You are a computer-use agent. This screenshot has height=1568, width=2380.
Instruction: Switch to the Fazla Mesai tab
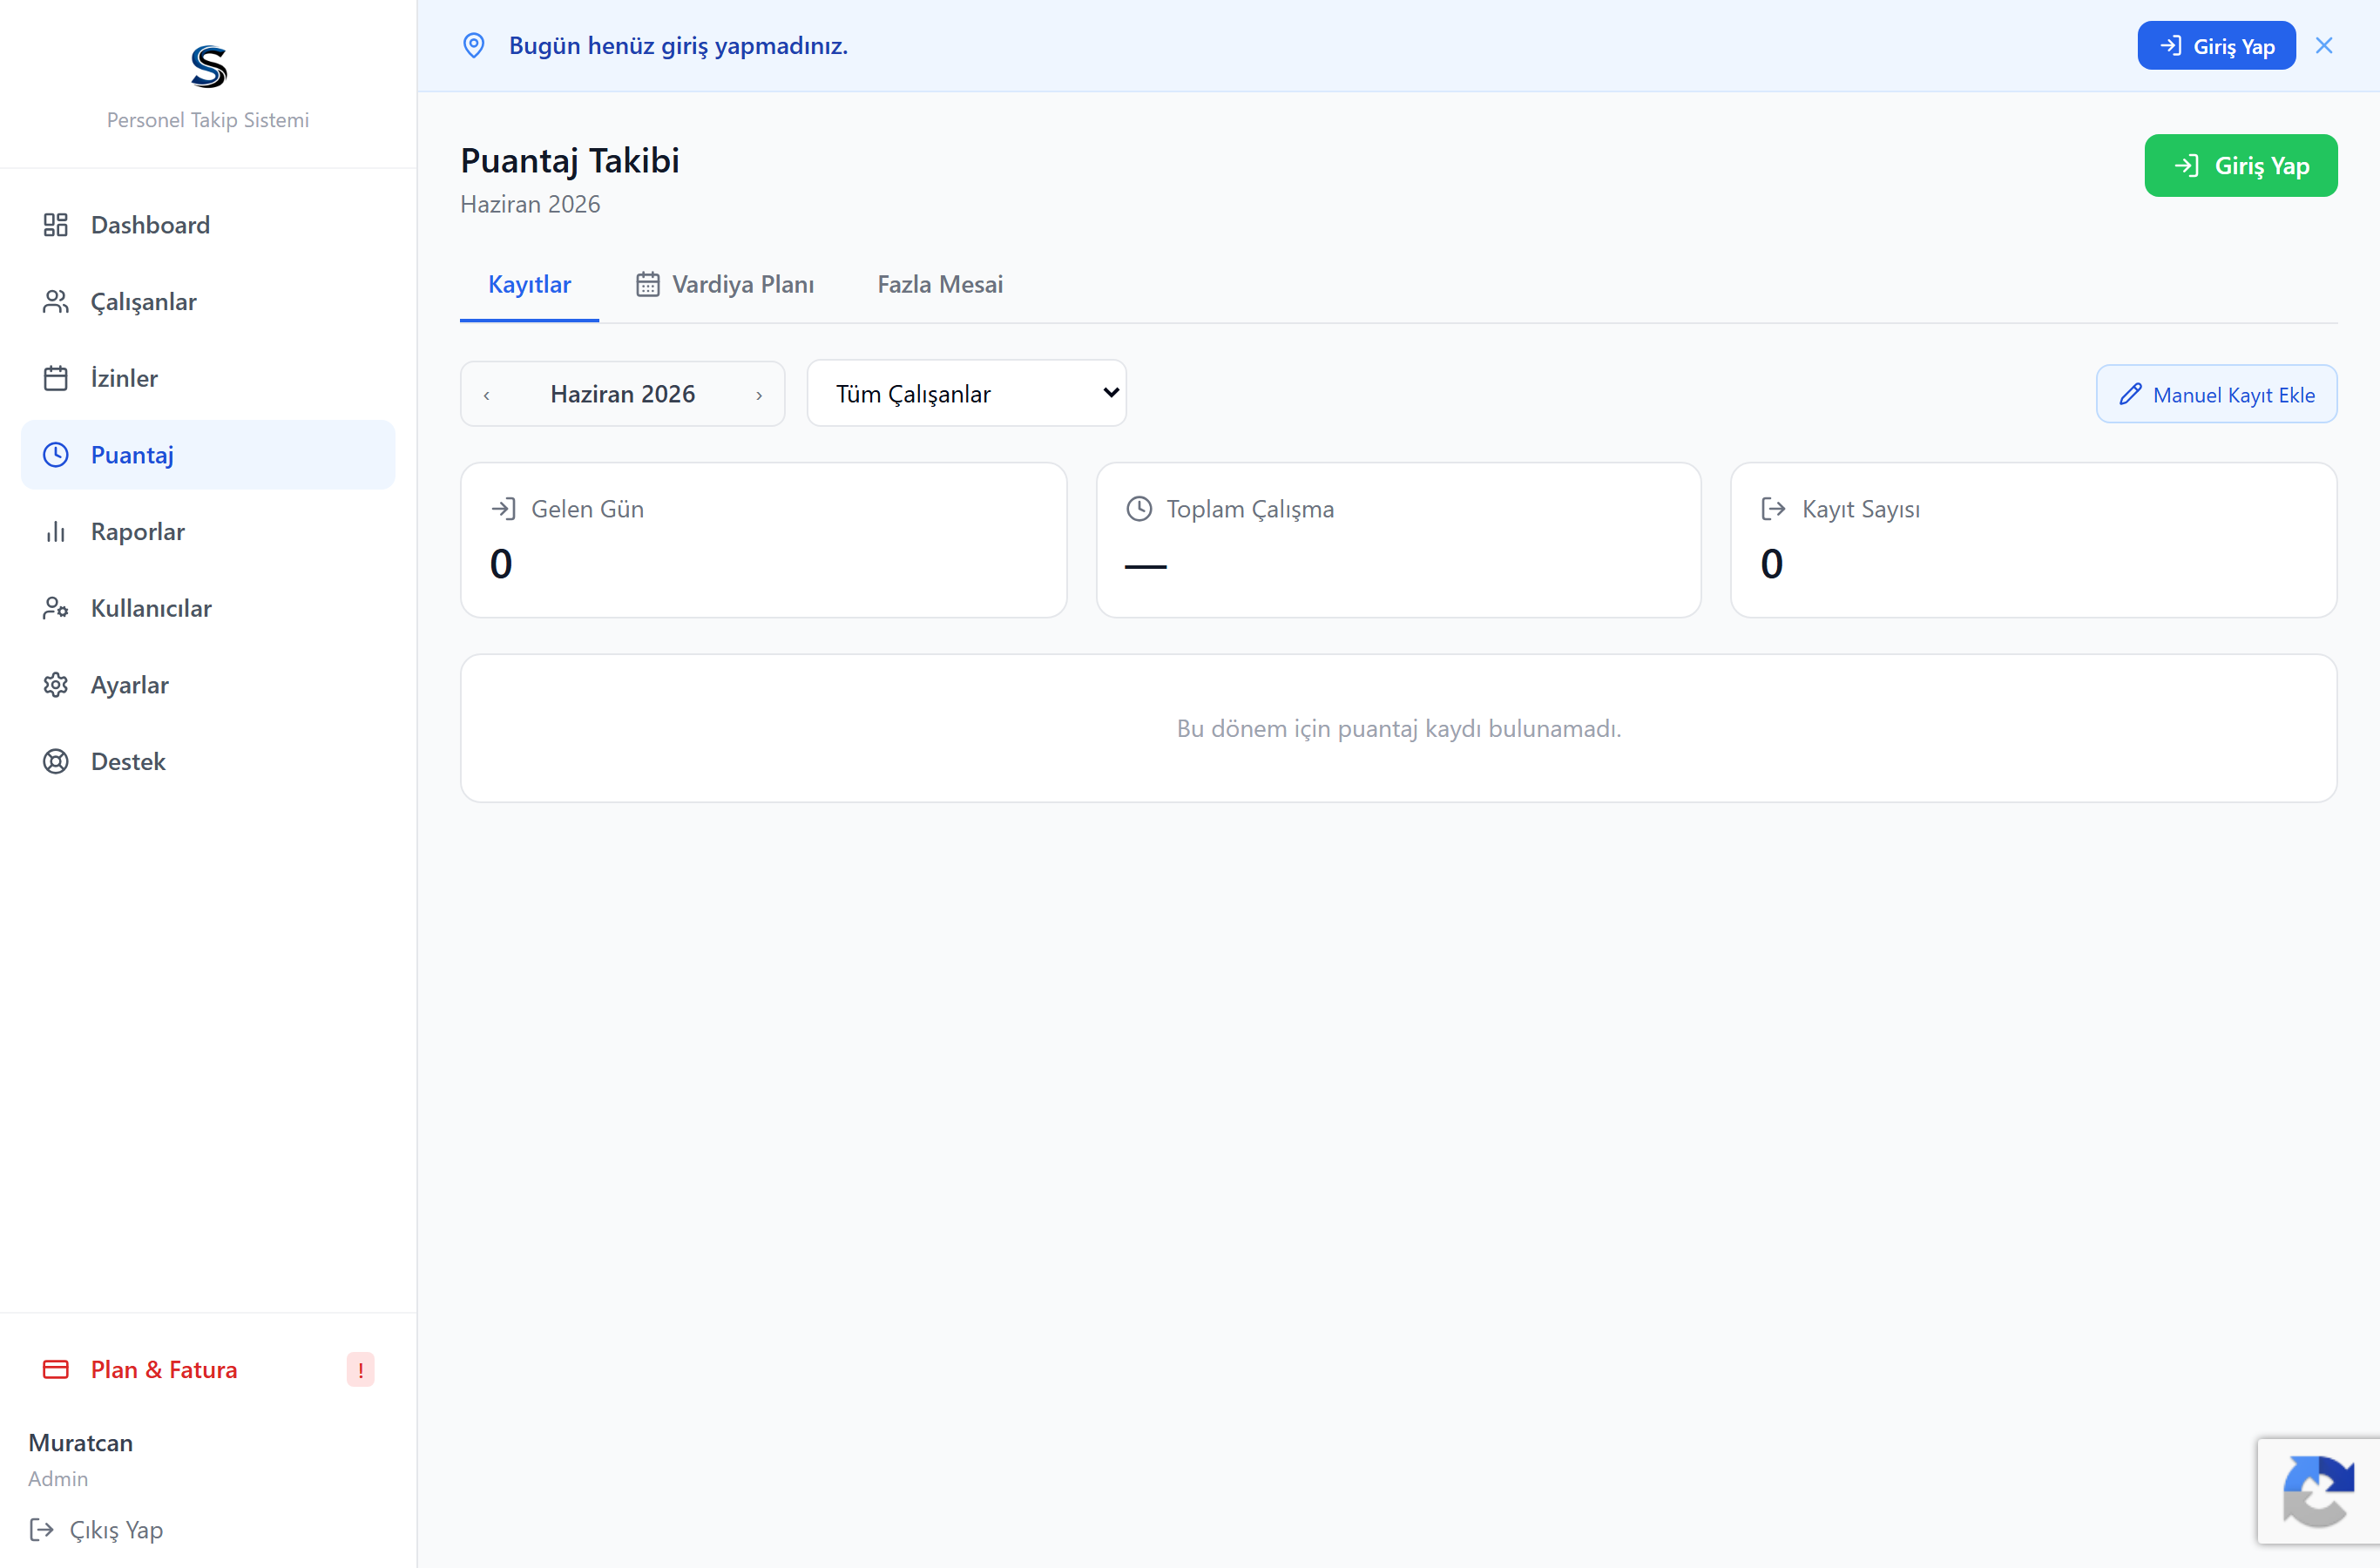click(x=940, y=285)
